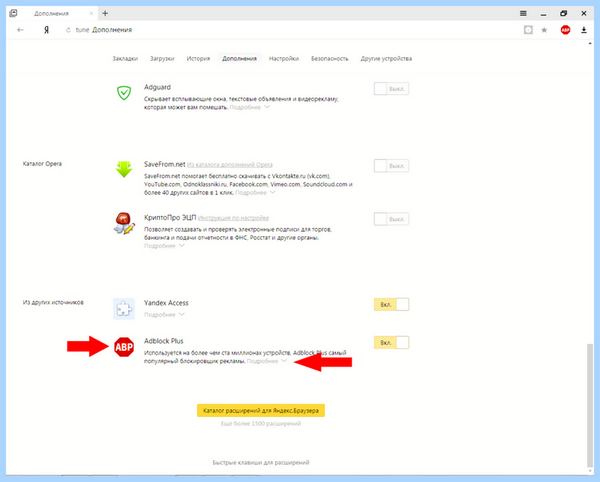This screenshot has height=482, width=600.
Task: Click the Yandex Access puzzle icon
Action: coord(124,309)
